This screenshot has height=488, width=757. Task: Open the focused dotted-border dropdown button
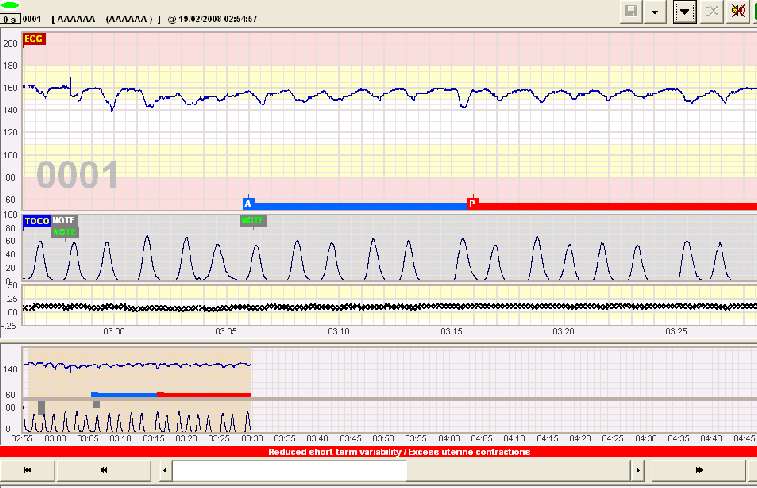(x=685, y=11)
